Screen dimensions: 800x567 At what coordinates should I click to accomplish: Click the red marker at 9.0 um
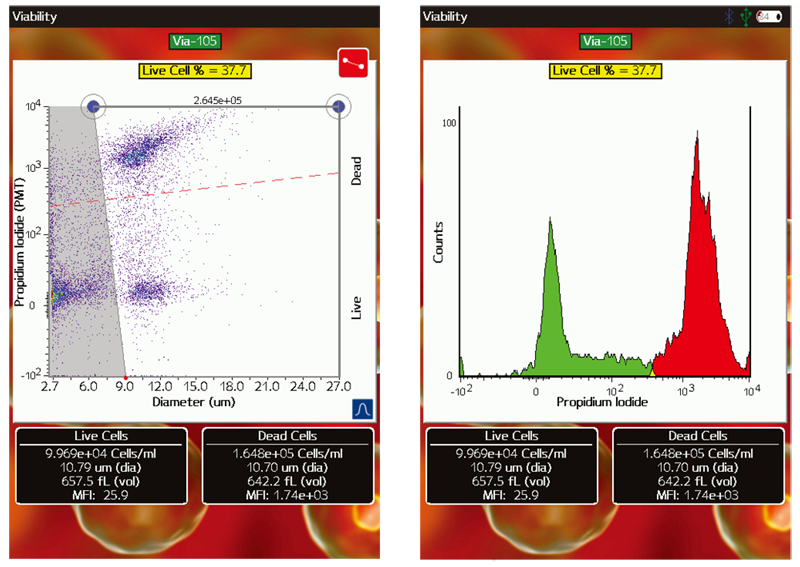tap(126, 378)
